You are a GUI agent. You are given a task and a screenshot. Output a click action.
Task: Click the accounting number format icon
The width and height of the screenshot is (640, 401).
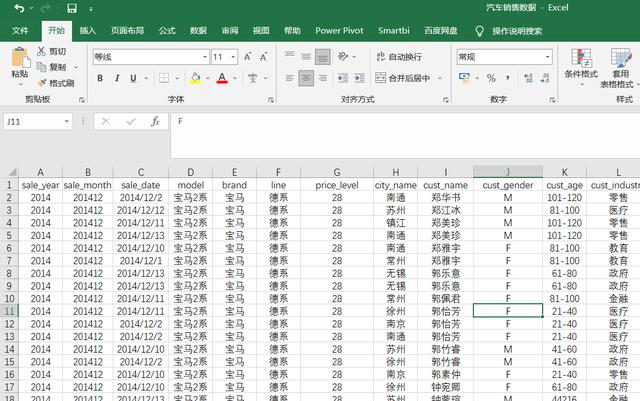click(x=464, y=78)
